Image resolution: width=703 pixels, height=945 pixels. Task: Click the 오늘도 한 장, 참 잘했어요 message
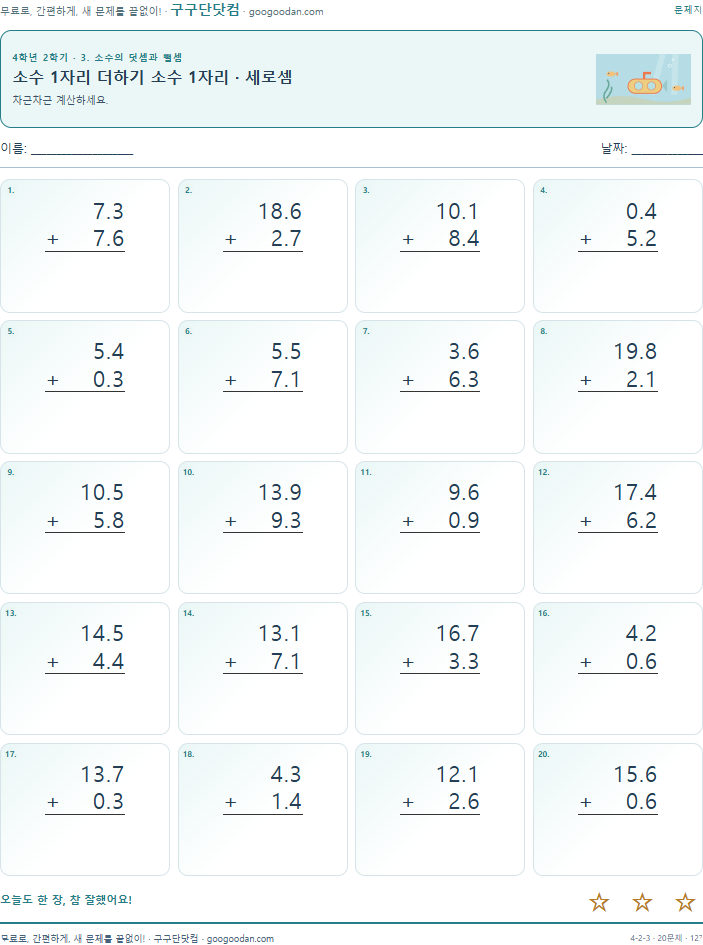pos(66,899)
